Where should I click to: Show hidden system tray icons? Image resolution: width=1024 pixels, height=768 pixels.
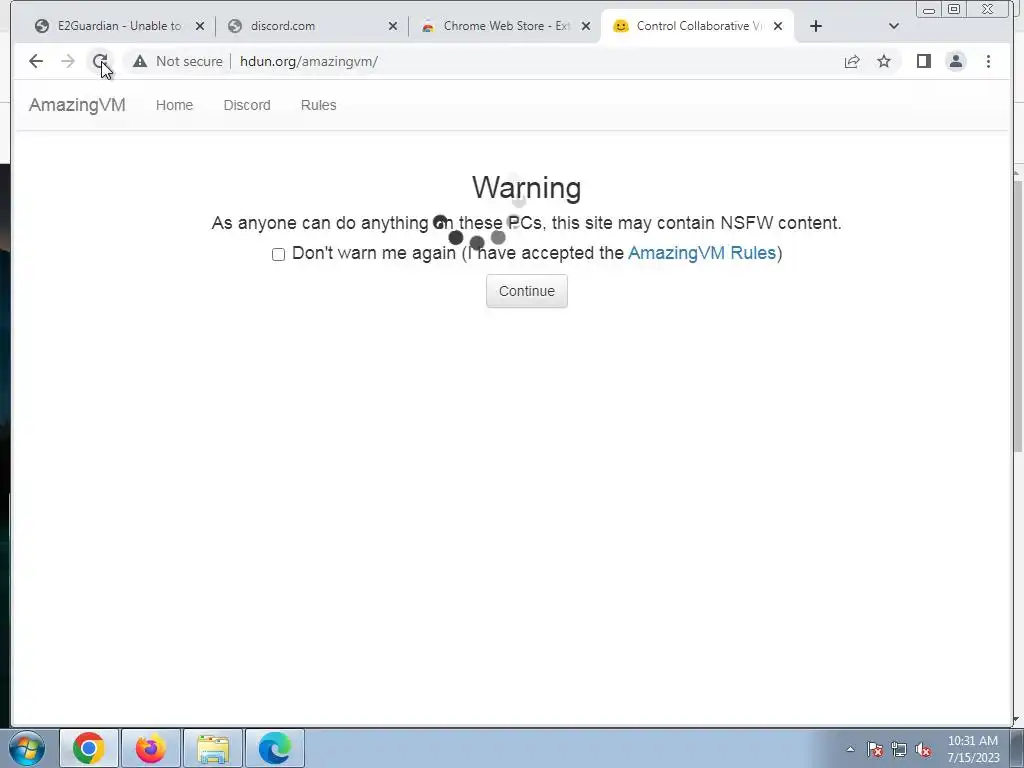coord(850,749)
